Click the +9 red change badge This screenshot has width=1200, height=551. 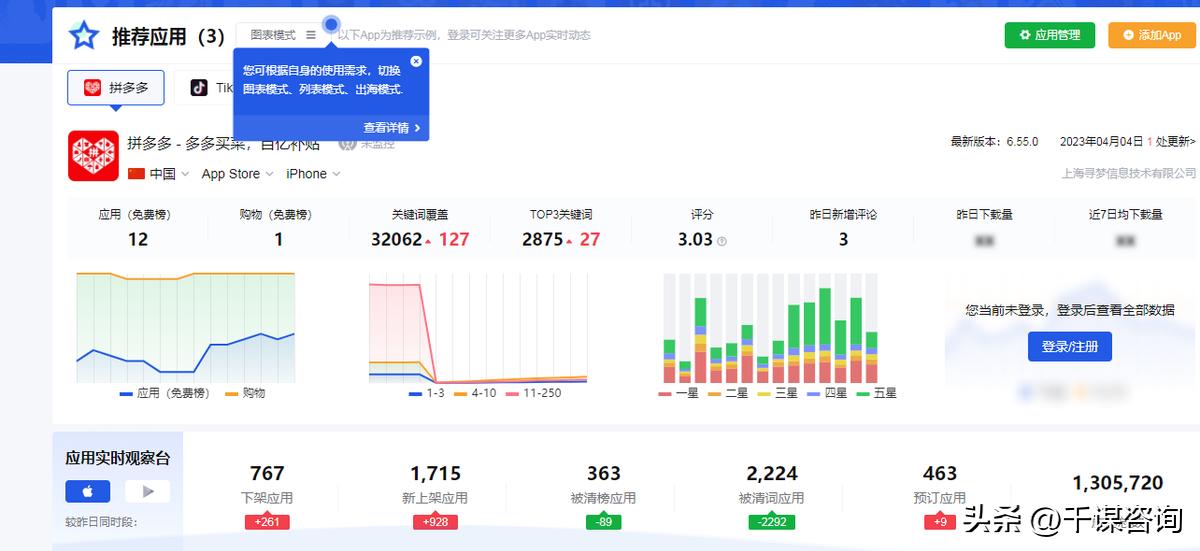(x=940, y=522)
